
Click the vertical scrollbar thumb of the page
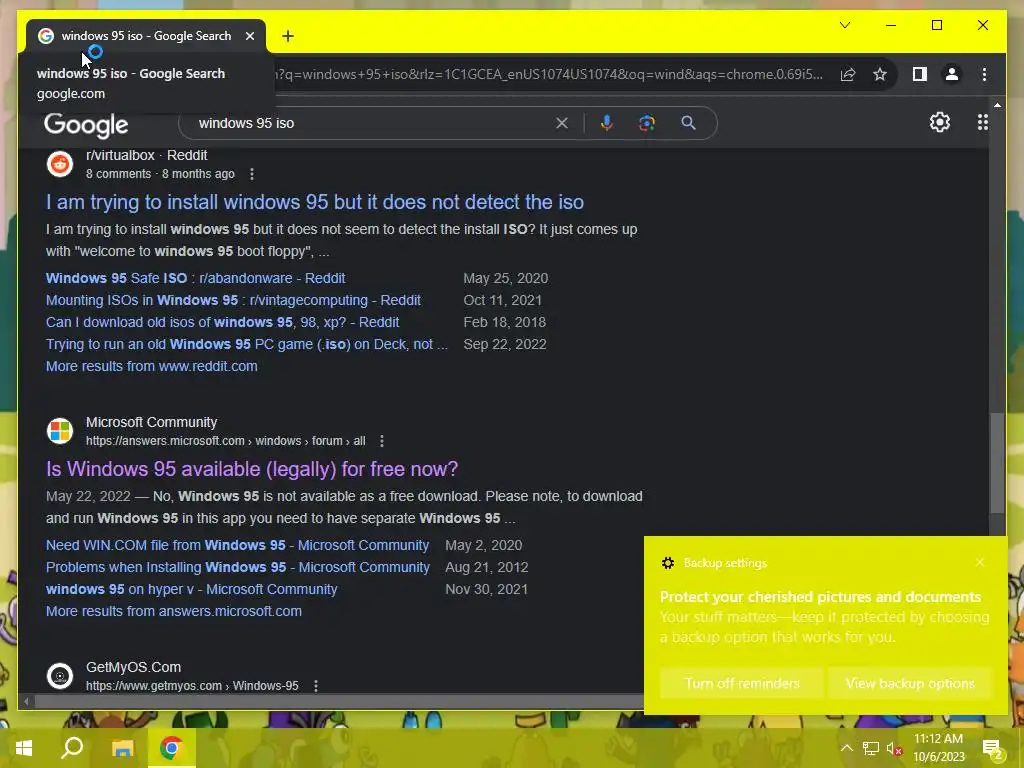pyautogui.click(x=997, y=463)
